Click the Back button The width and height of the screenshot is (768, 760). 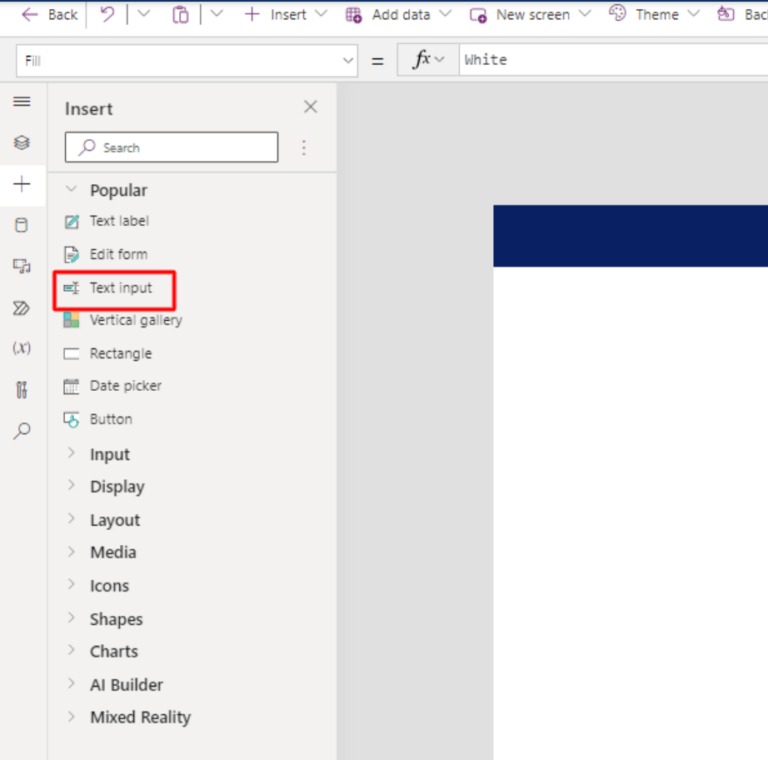click(x=50, y=14)
